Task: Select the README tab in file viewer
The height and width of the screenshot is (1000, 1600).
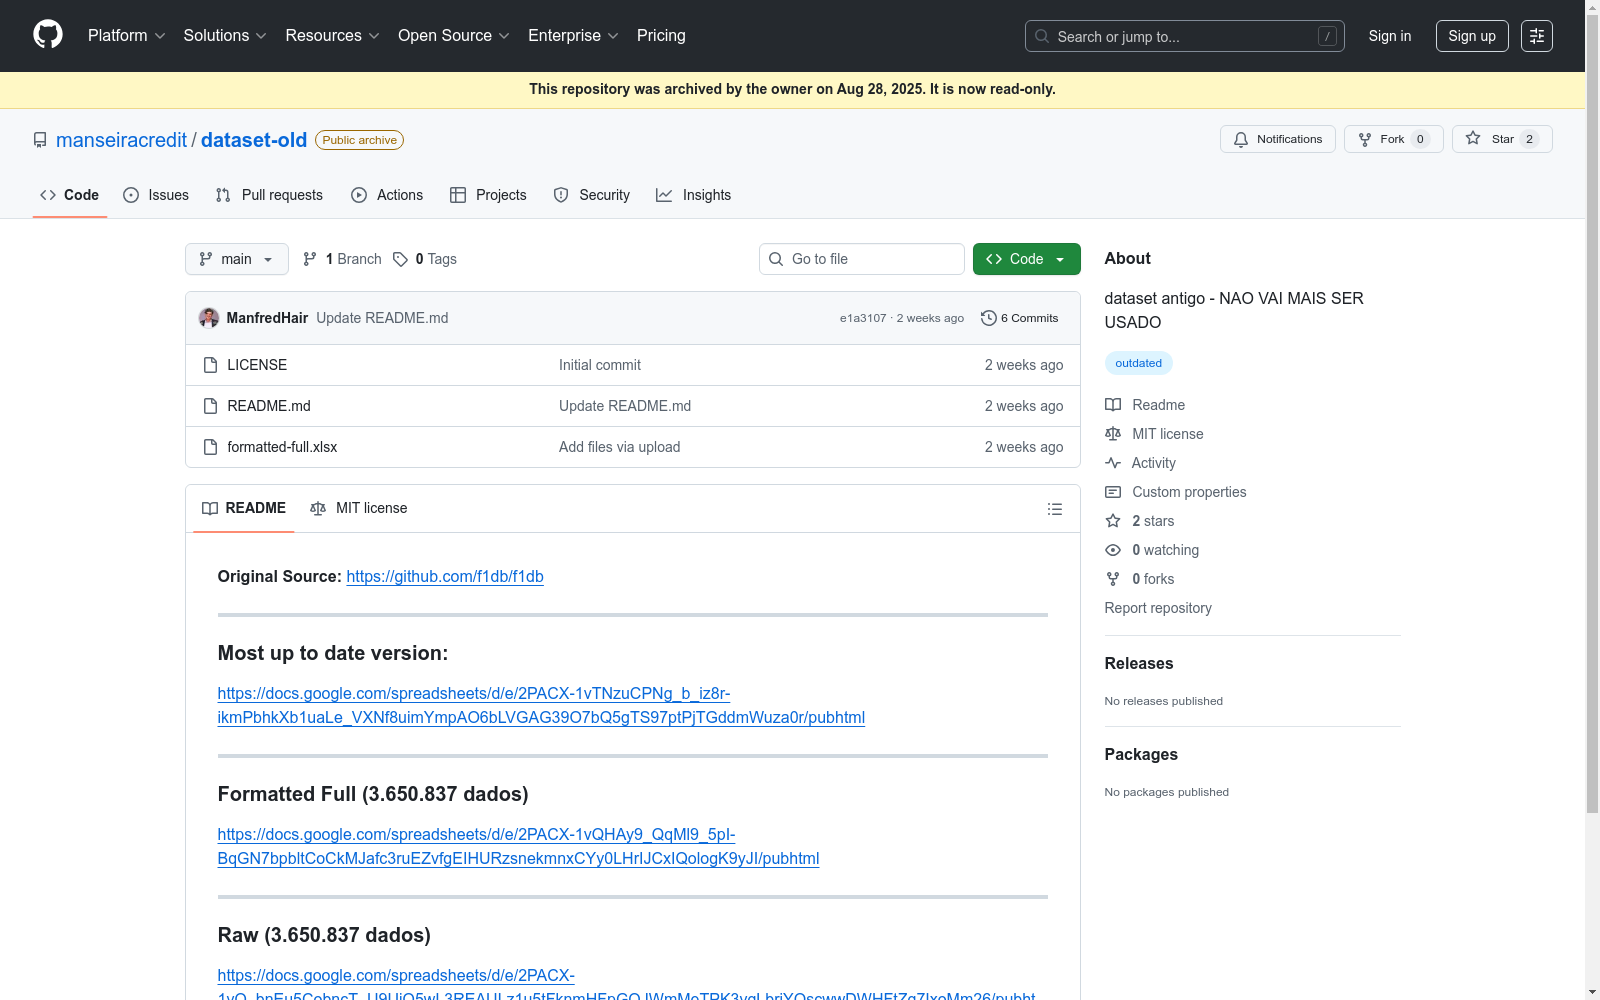Action: coord(244,508)
